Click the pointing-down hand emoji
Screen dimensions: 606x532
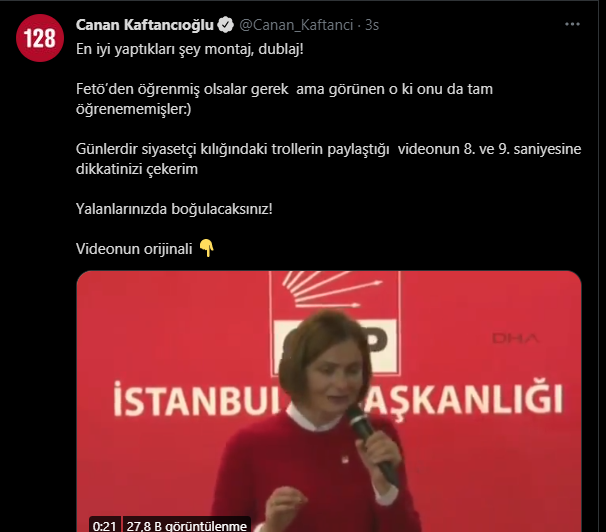click(206, 248)
